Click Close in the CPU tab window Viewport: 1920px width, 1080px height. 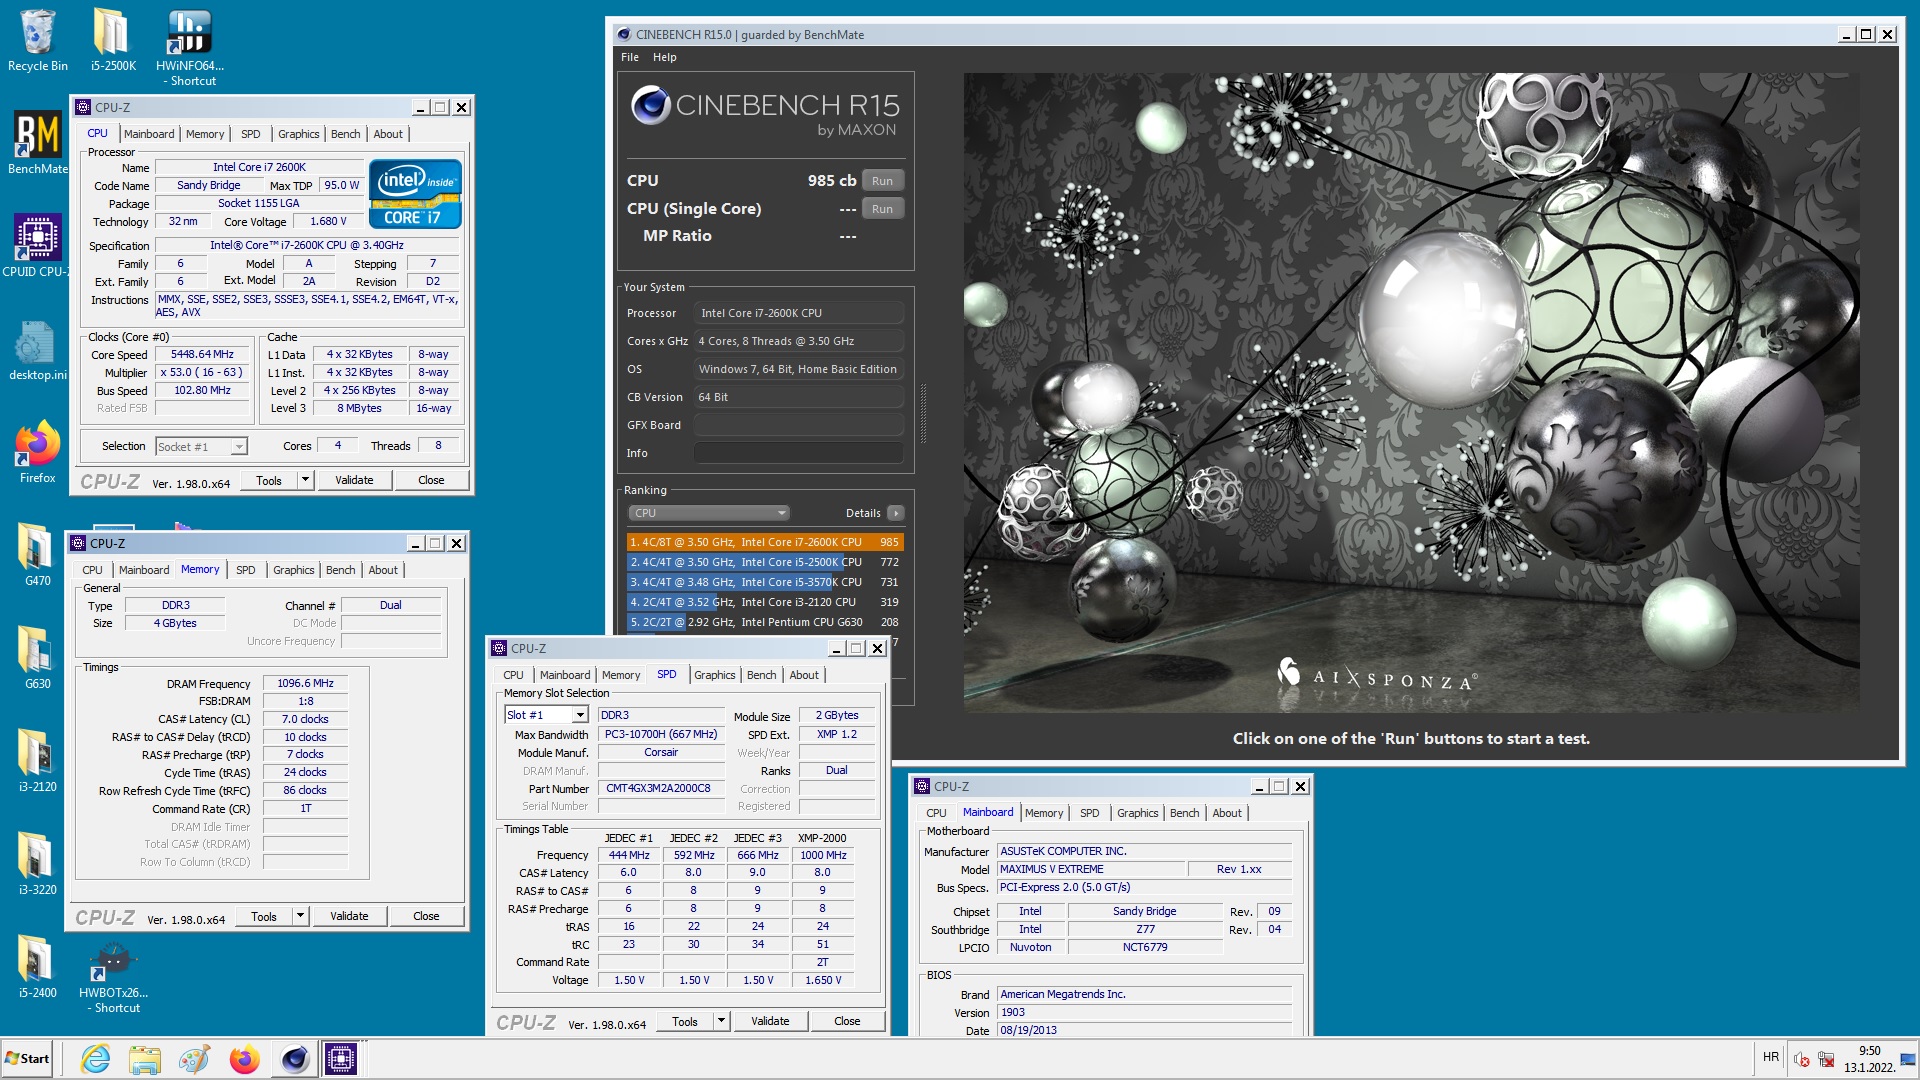[x=431, y=481]
